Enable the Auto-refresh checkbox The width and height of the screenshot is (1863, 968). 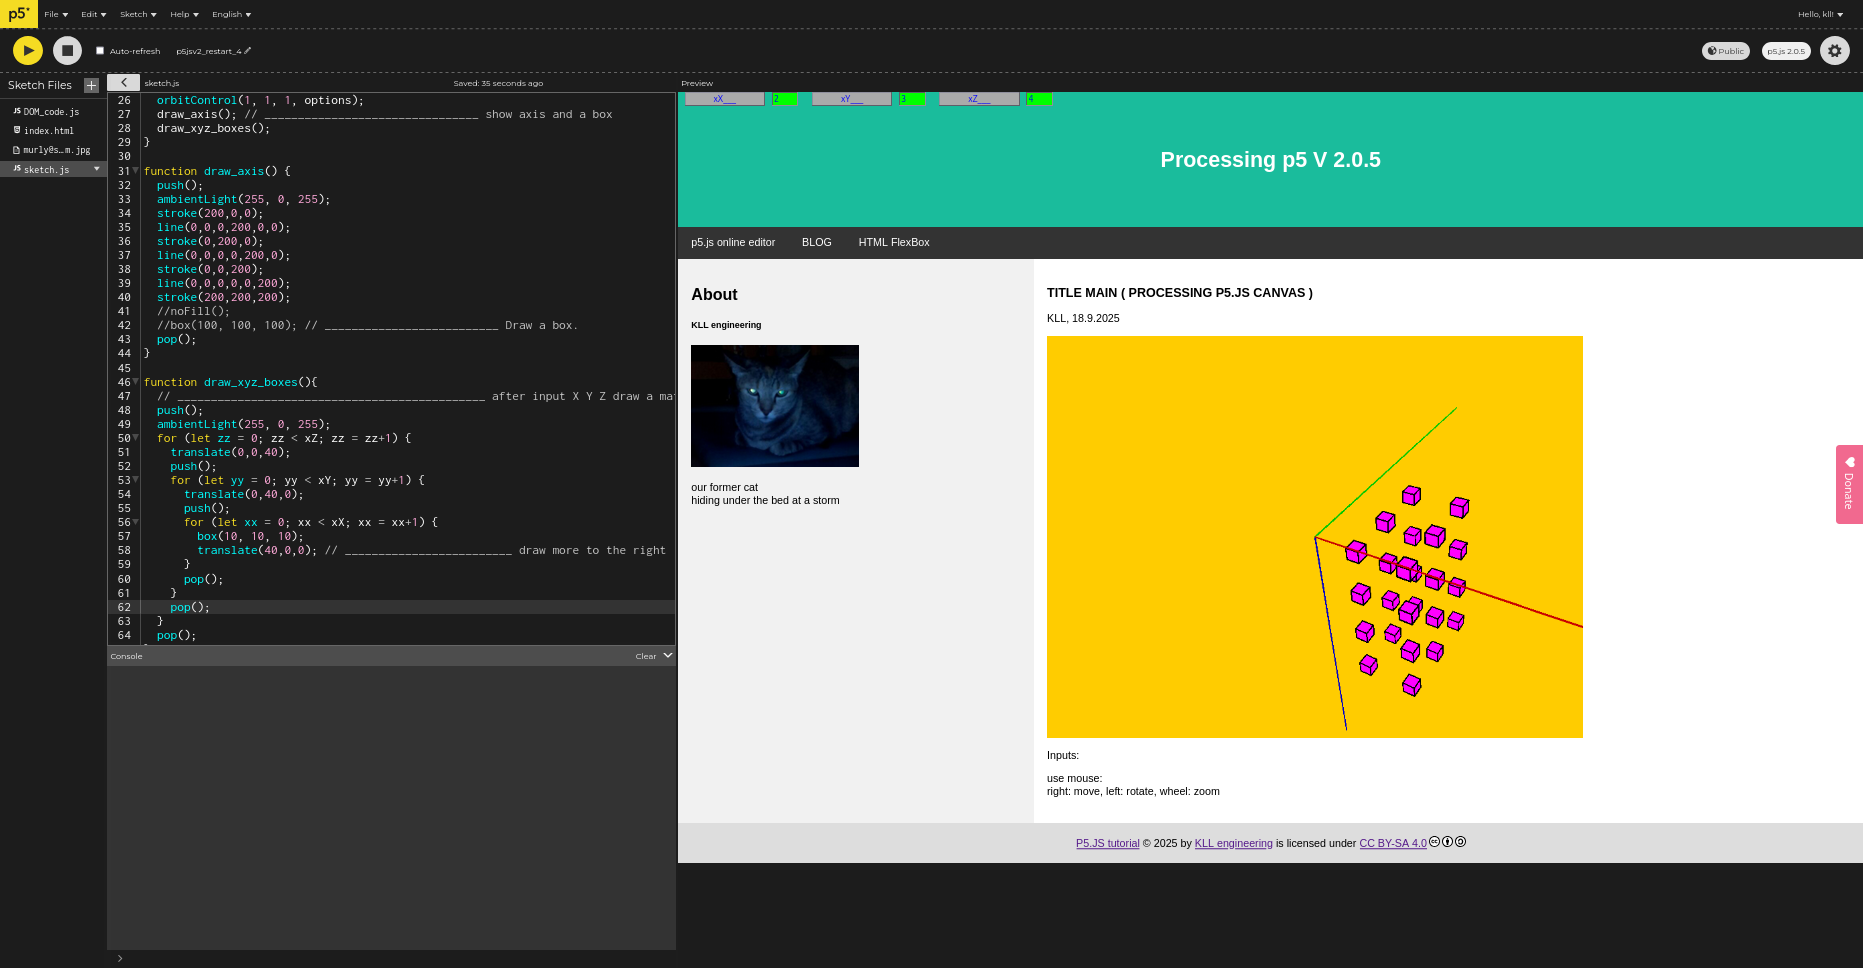point(100,51)
